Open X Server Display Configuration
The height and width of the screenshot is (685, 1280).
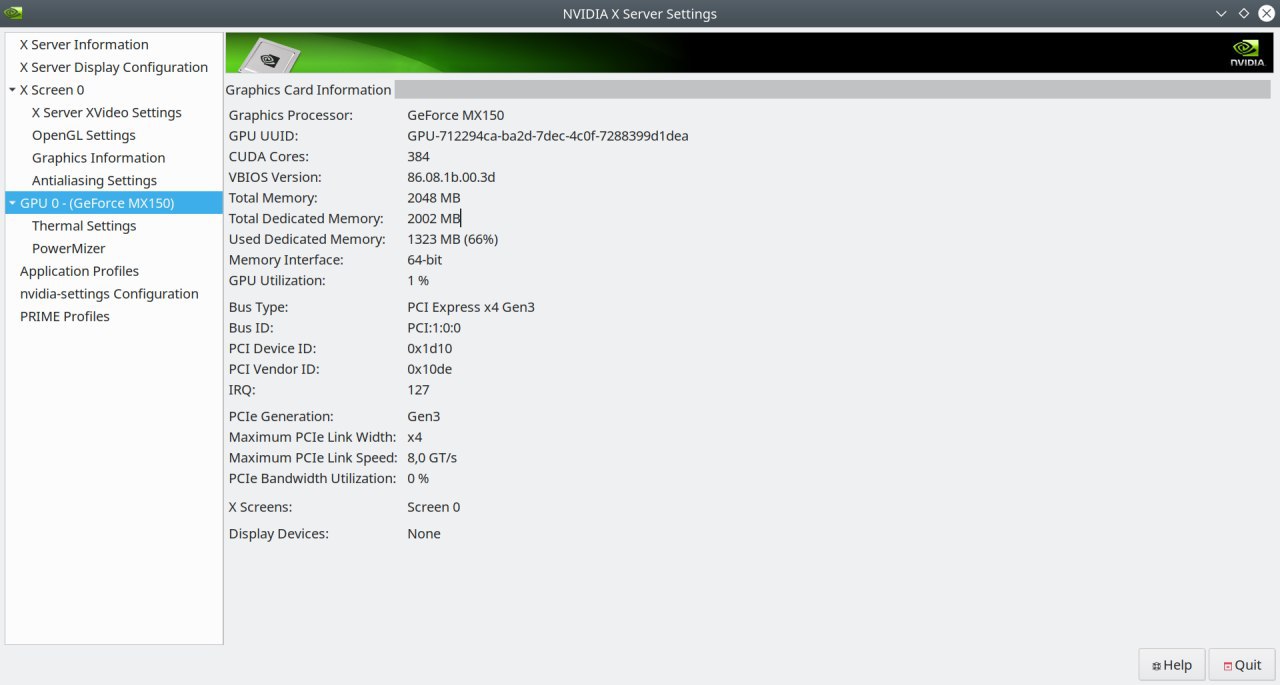click(114, 68)
